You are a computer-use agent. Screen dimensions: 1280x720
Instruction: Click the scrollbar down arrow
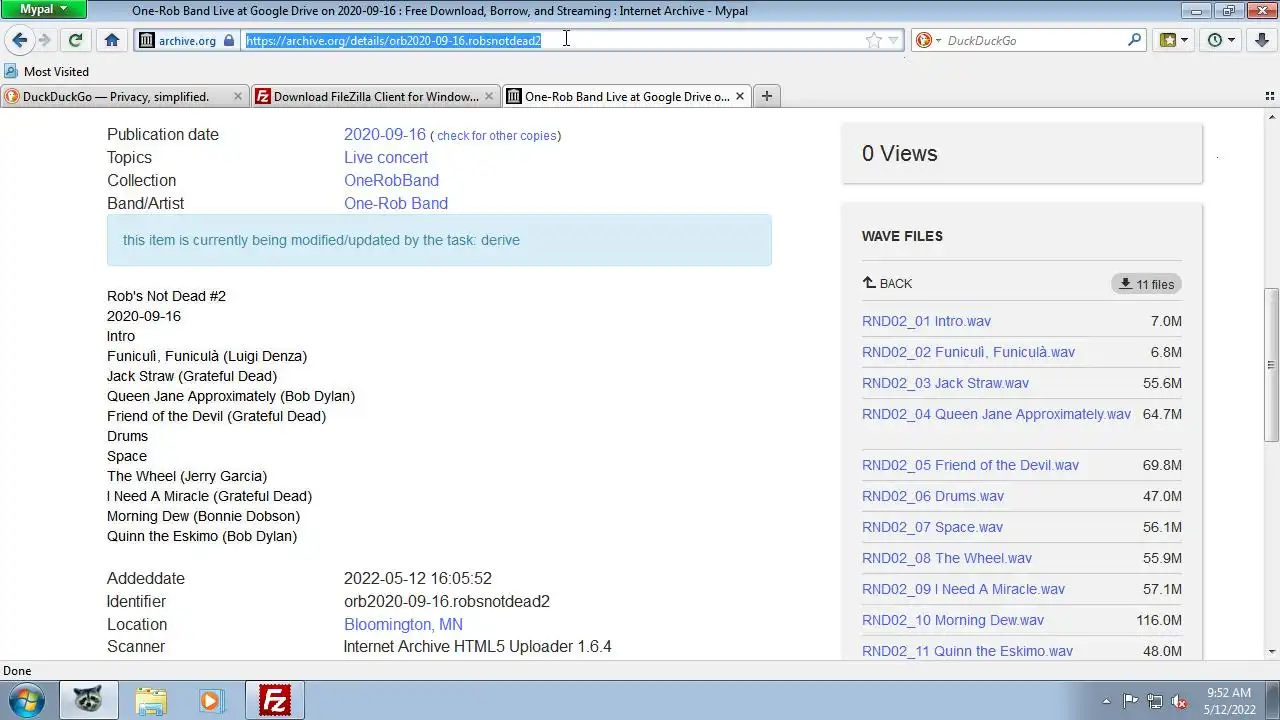pos(1272,652)
